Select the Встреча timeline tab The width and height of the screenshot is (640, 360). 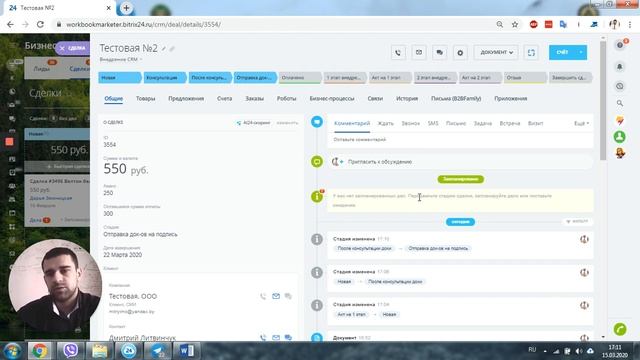click(x=510, y=123)
